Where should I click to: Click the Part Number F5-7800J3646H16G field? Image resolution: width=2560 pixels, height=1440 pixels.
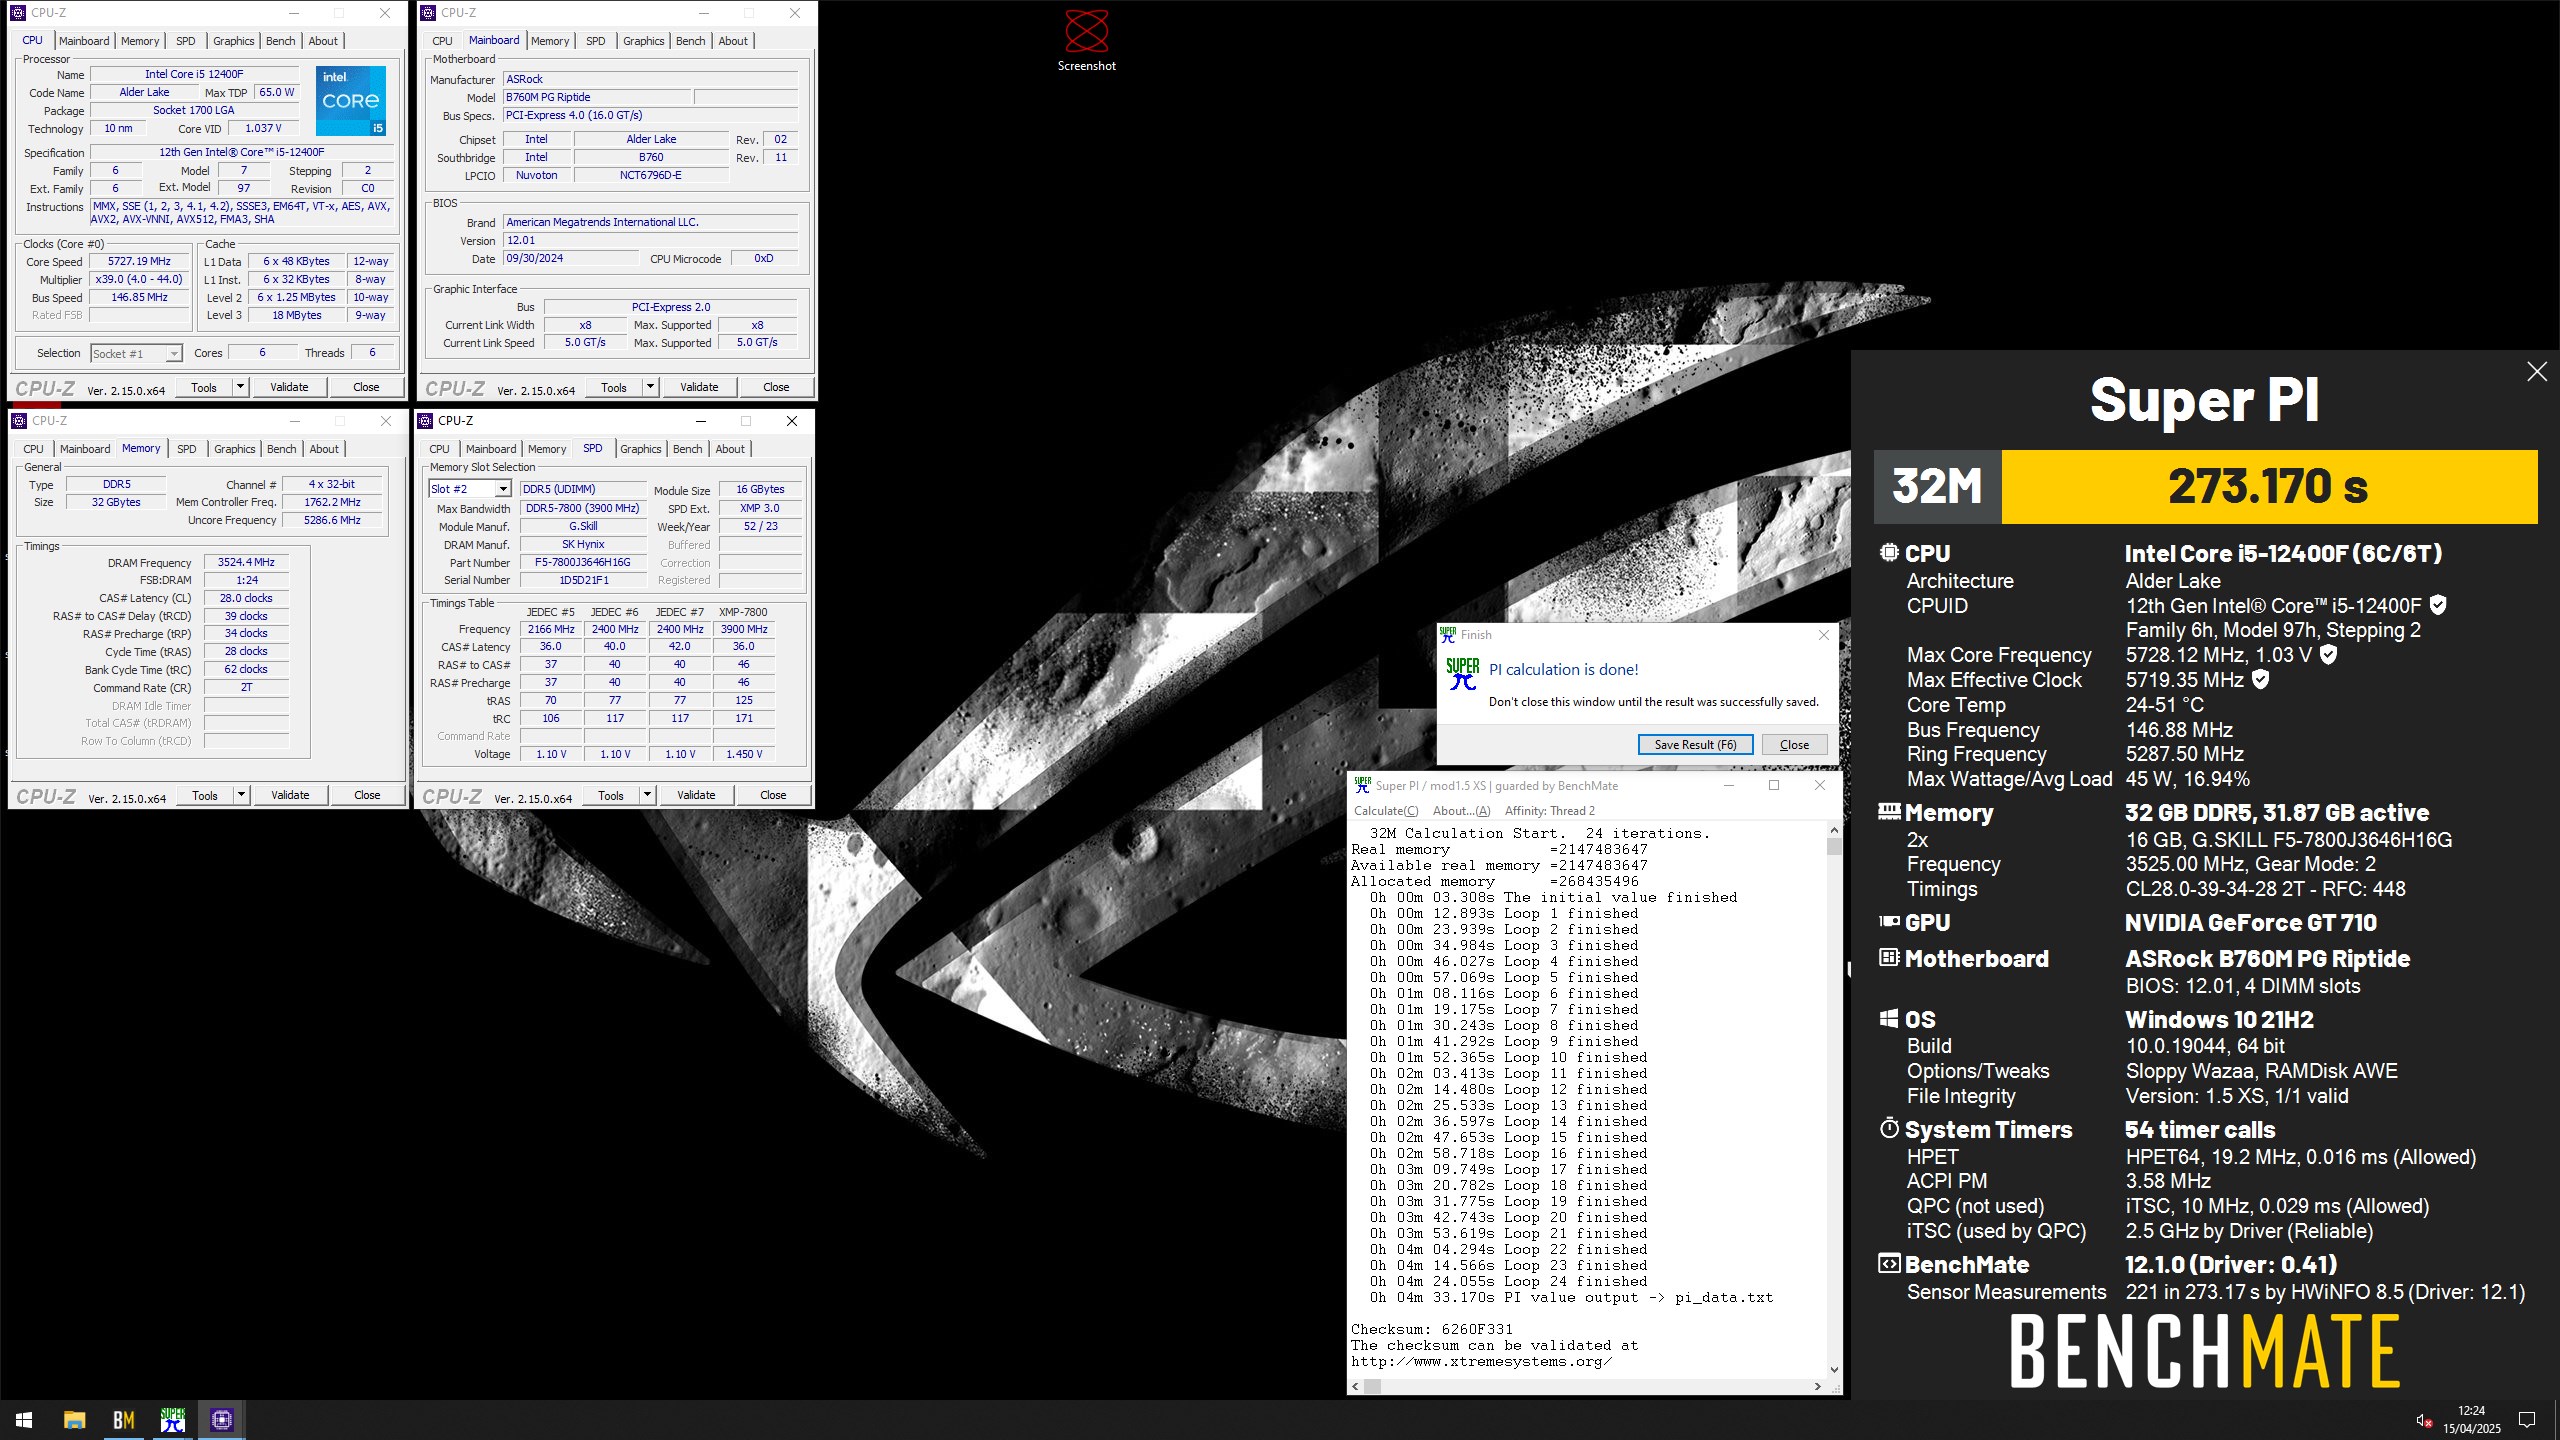(581, 563)
